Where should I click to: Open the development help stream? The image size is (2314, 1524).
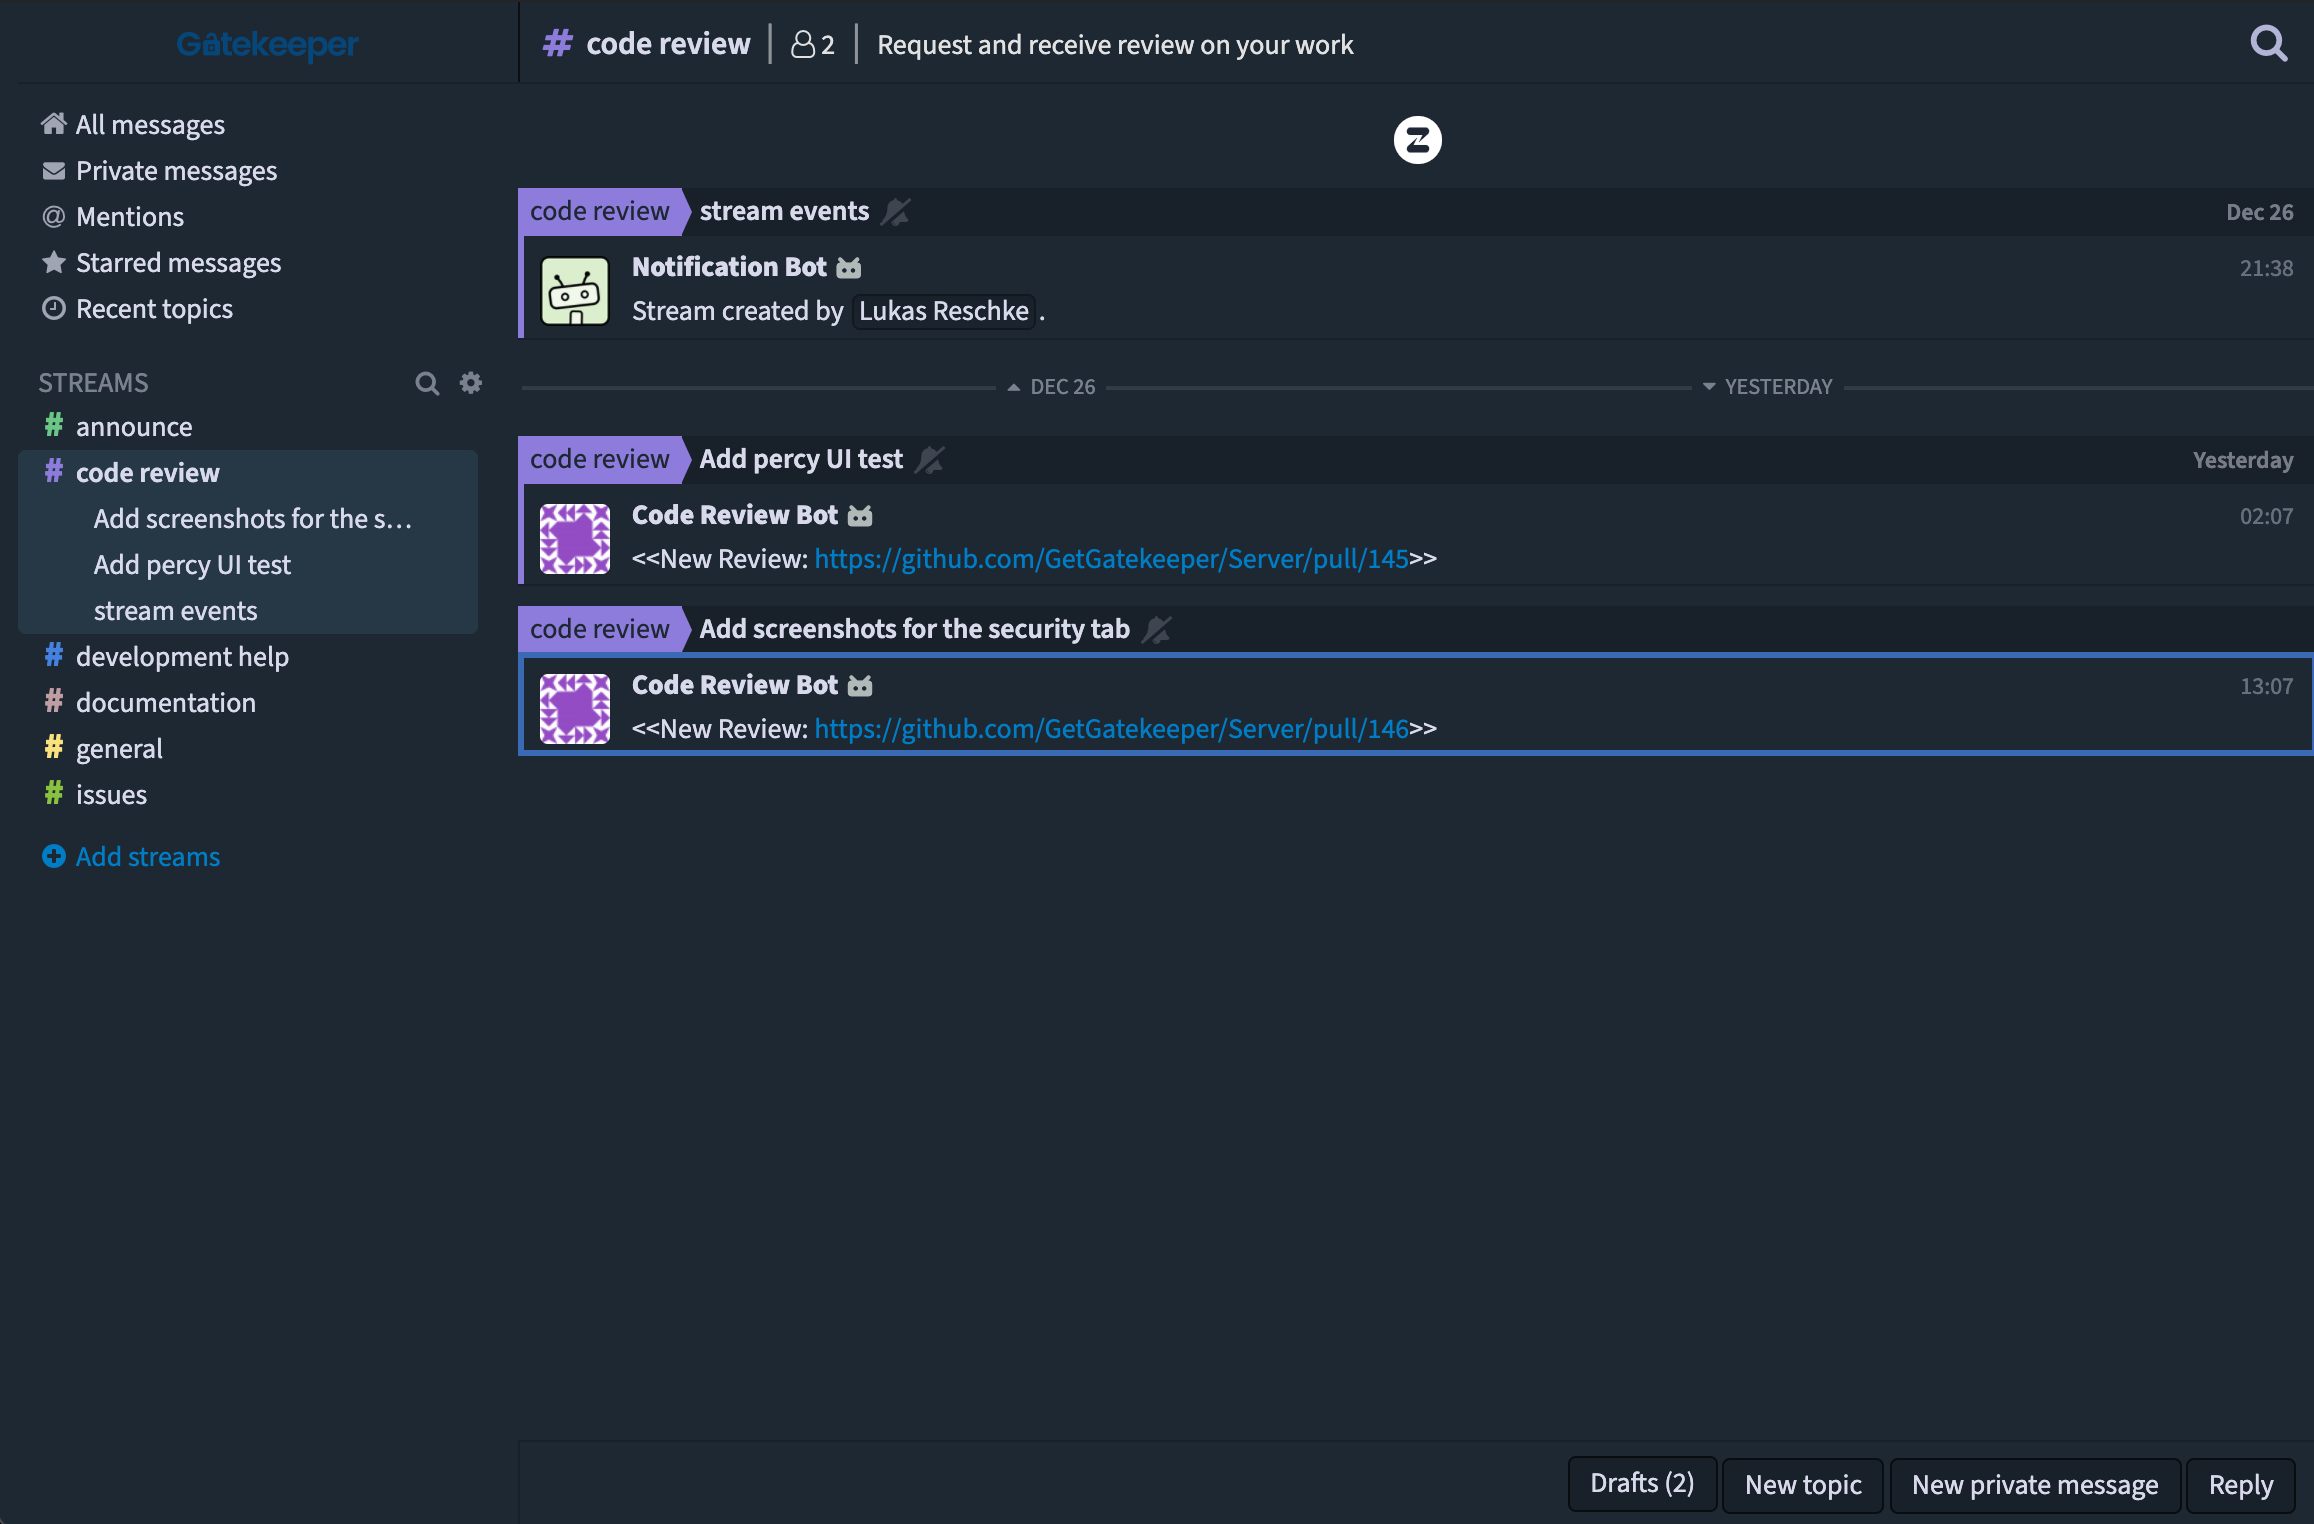pos(182,657)
